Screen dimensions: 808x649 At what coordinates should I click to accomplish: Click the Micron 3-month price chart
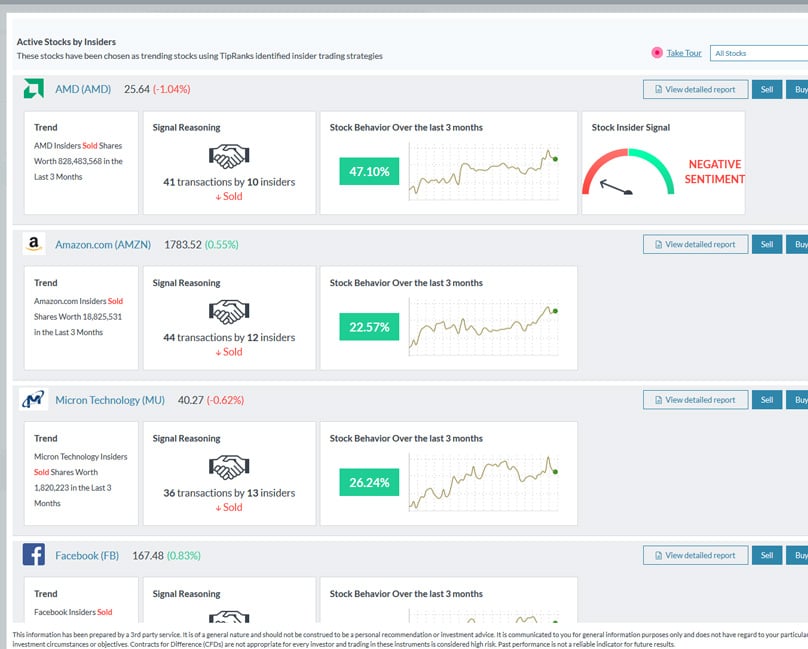(483, 482)
